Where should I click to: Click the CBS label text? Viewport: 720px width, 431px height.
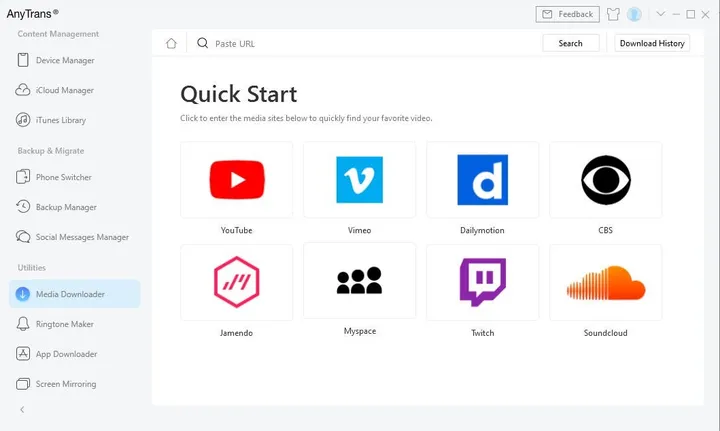coord(605,230)
